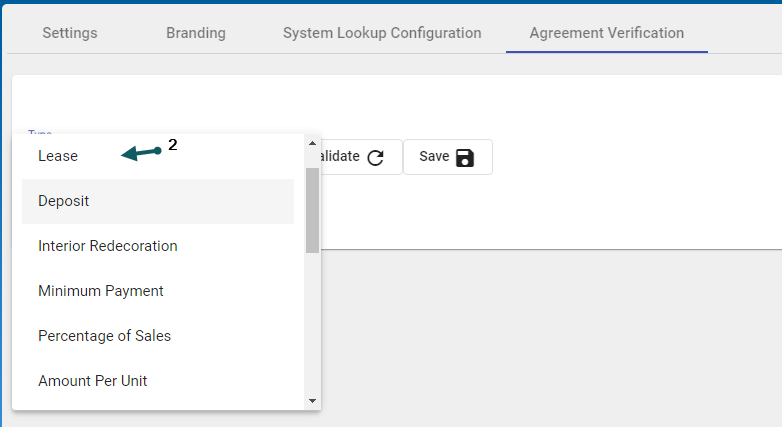
Task: Select the Agreement Verification tab
Action: [607, 33]
